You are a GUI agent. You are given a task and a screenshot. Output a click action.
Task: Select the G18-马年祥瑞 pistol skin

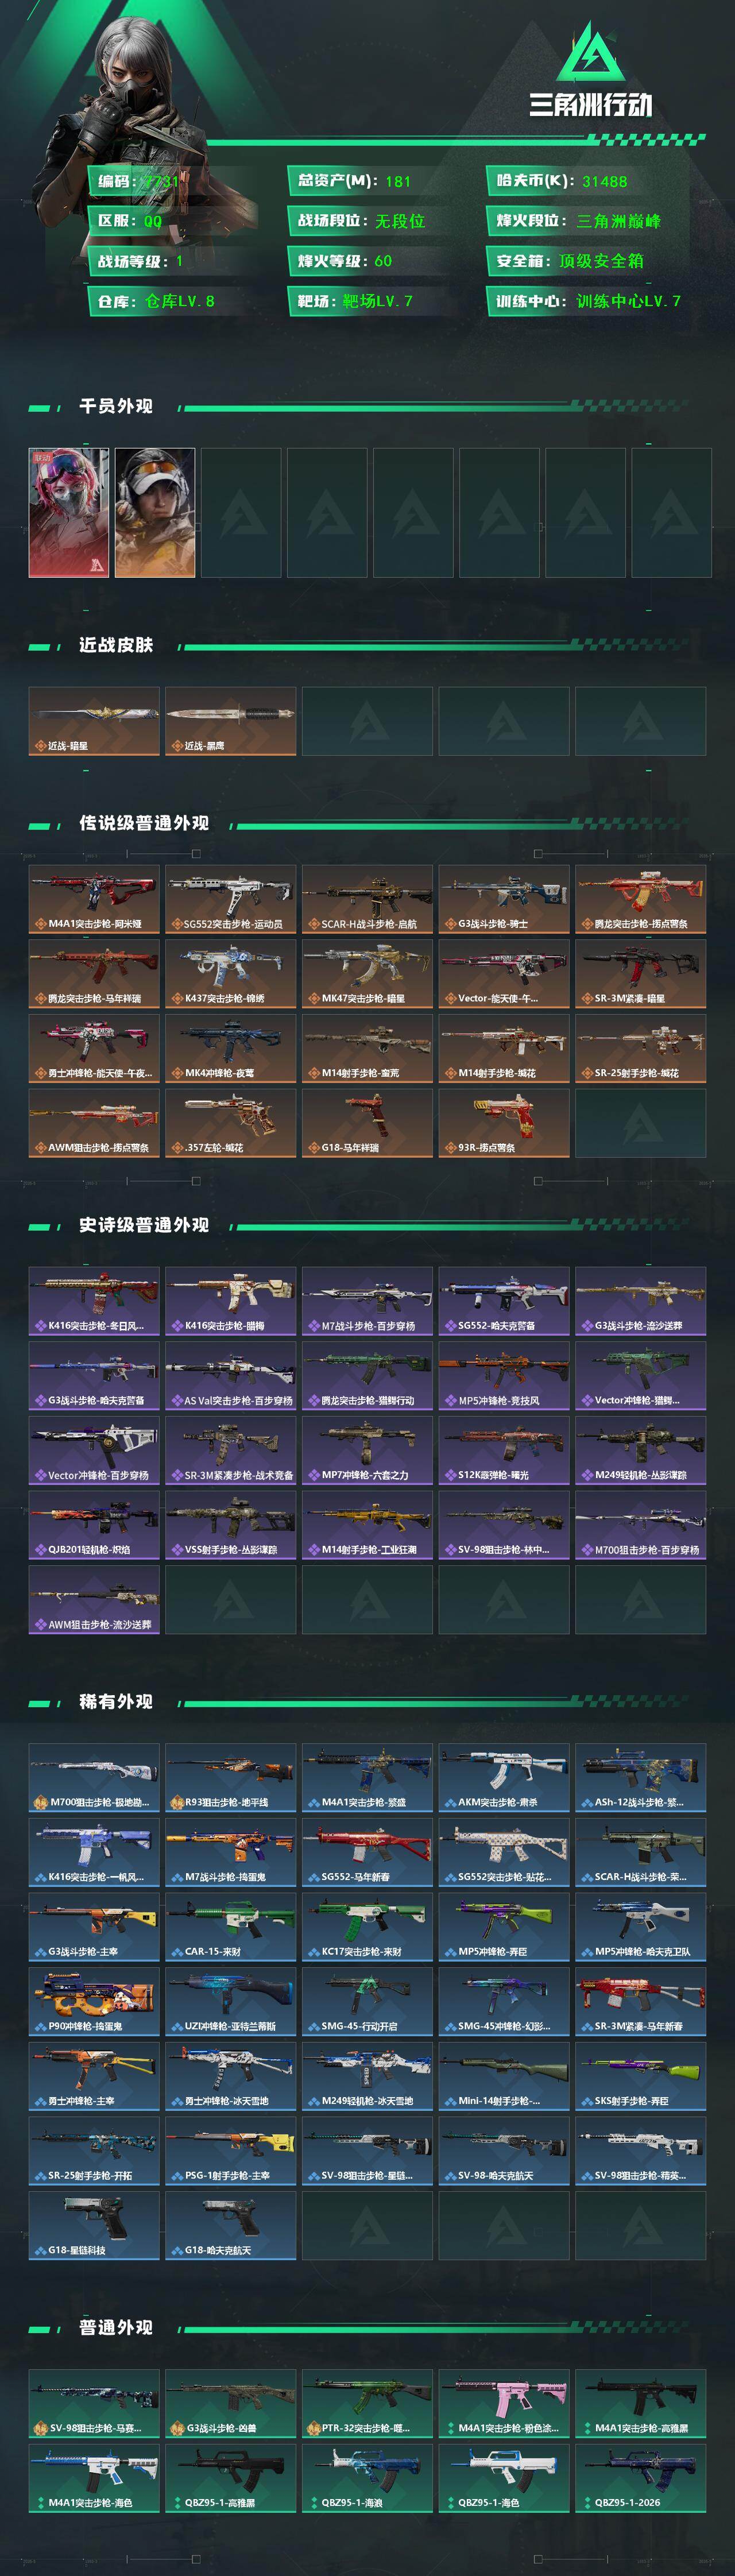pos(367,1123)
